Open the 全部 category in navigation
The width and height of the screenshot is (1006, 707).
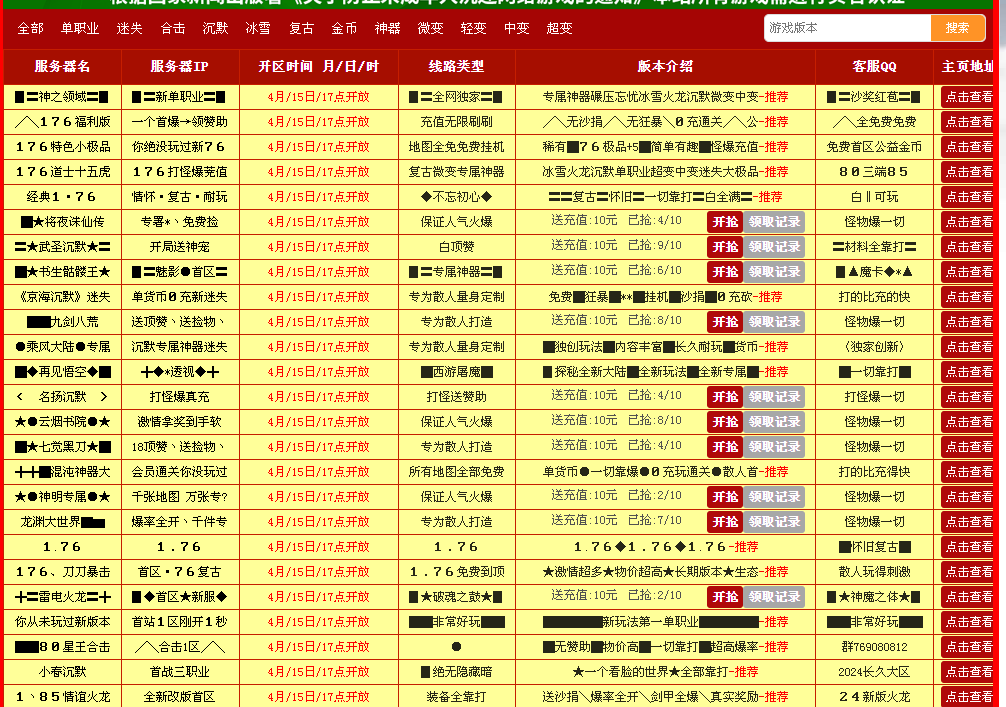pos(31,29)
